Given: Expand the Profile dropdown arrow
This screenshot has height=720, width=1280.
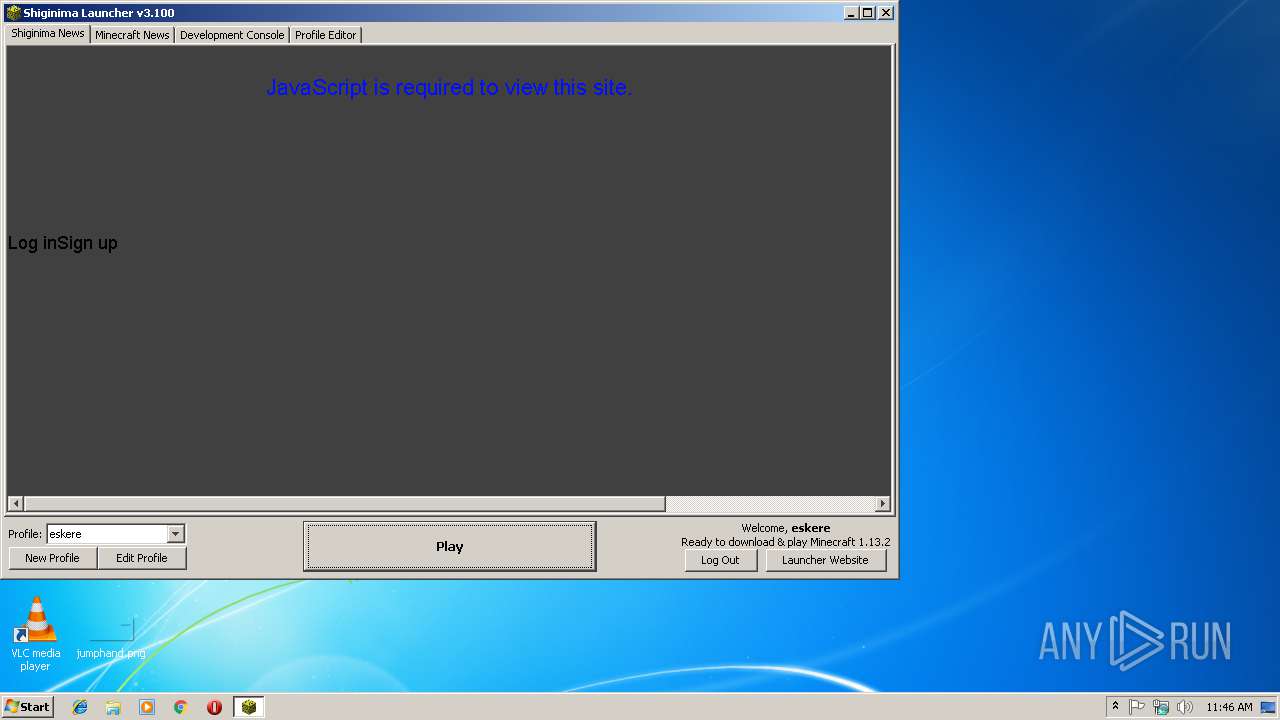Looking at the screenshot, I should pos(175,534).
